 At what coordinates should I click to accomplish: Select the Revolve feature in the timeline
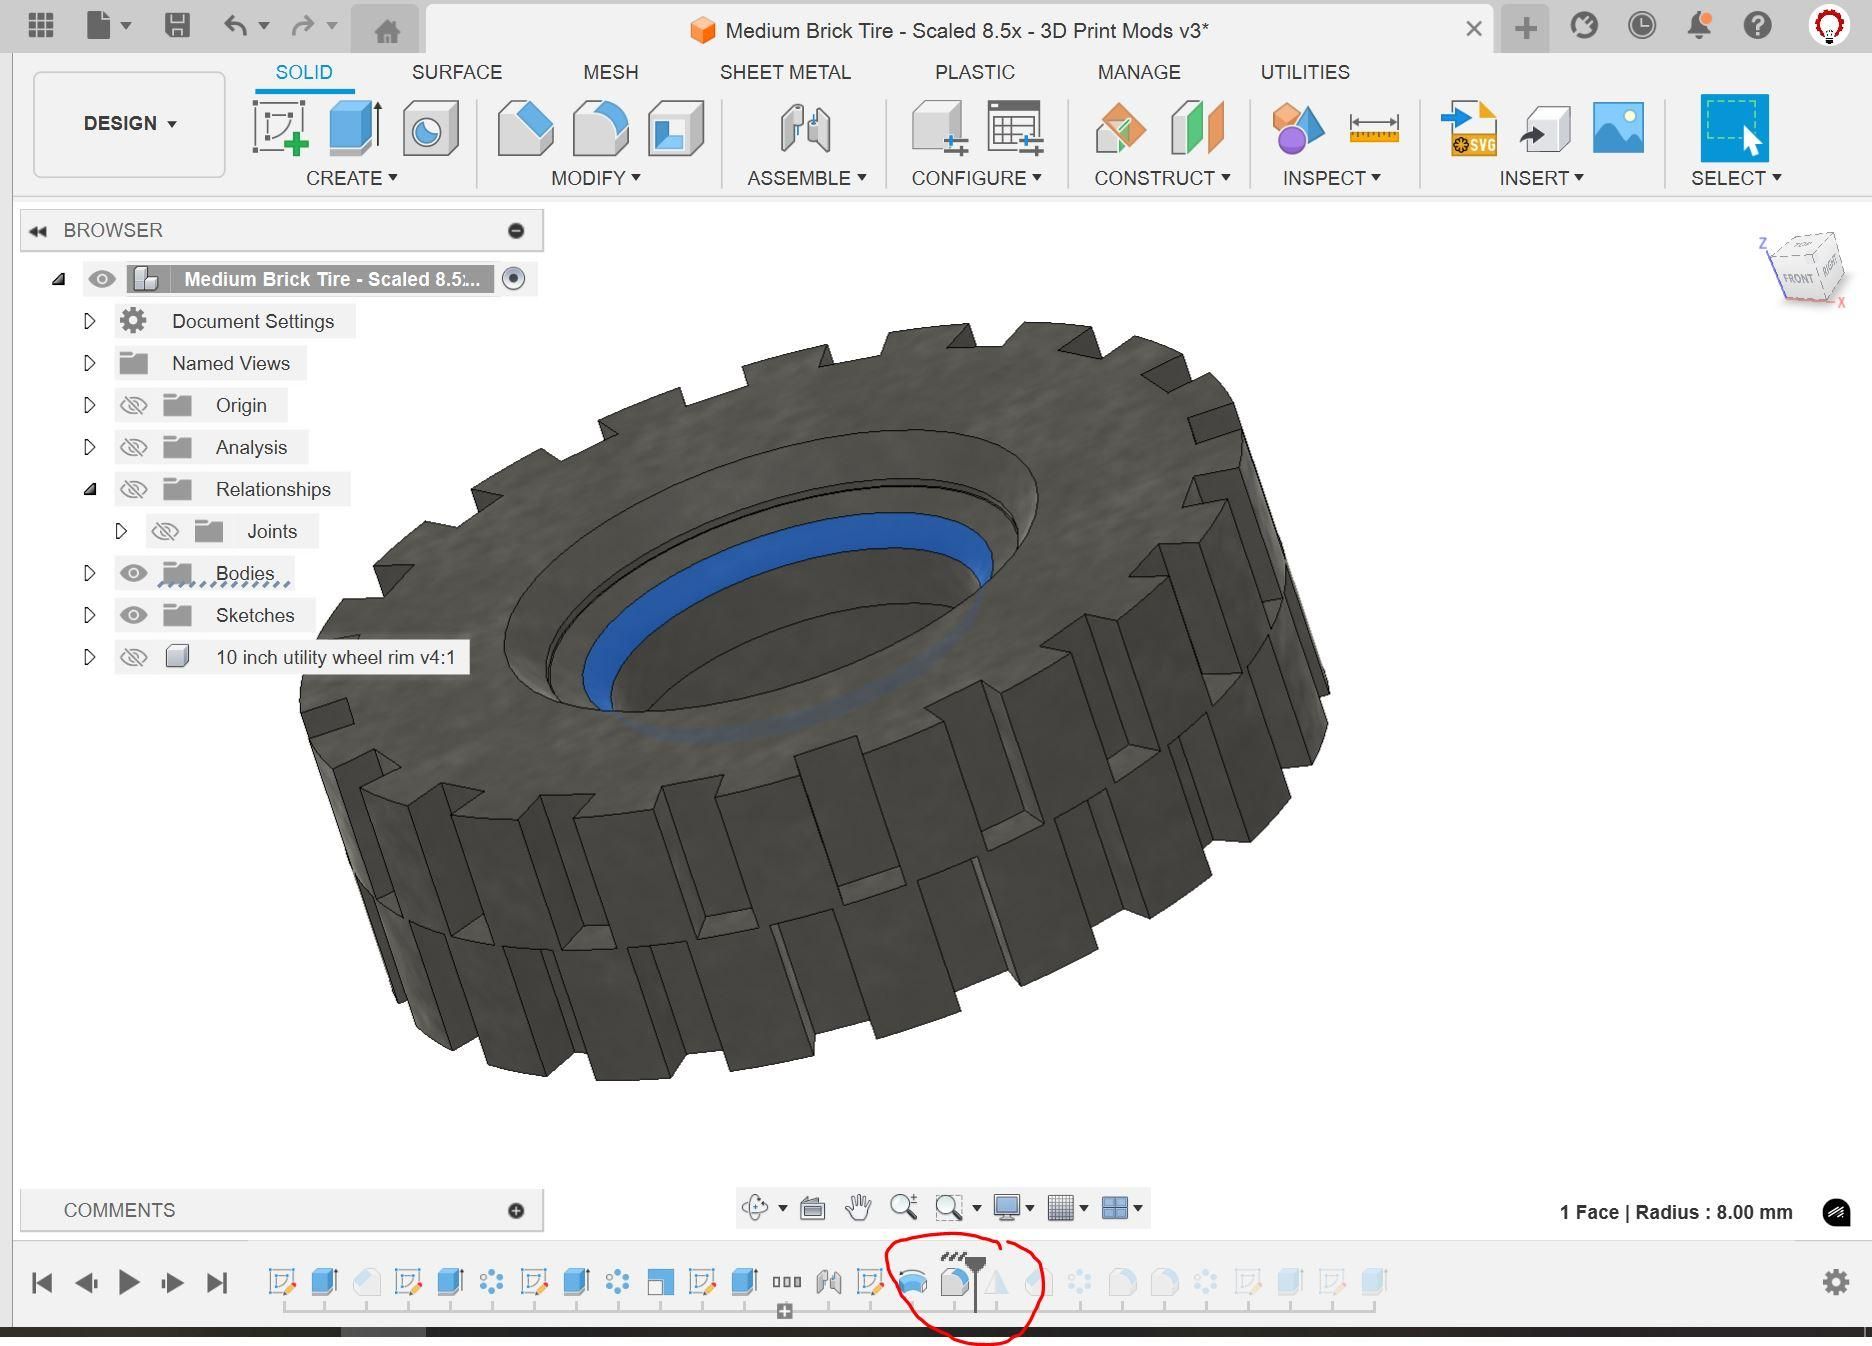click(x=912, y=1282)
